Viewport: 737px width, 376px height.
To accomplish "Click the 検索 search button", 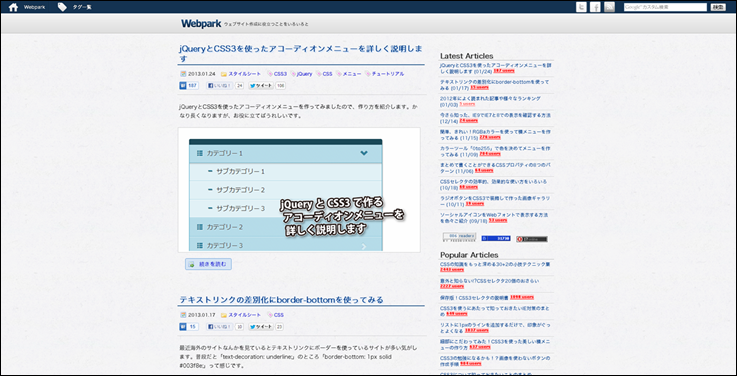I will click(x=718, y=7).
